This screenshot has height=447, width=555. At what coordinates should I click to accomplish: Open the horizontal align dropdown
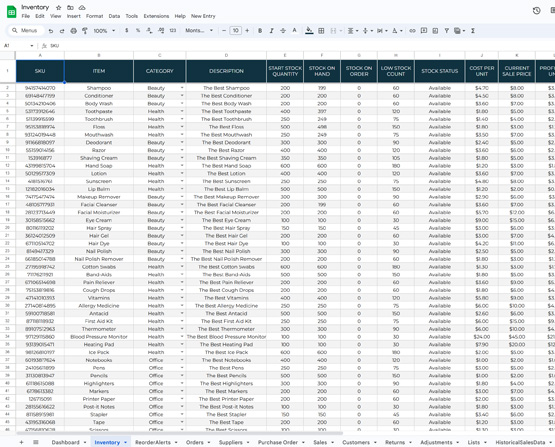tap(352, 31)
